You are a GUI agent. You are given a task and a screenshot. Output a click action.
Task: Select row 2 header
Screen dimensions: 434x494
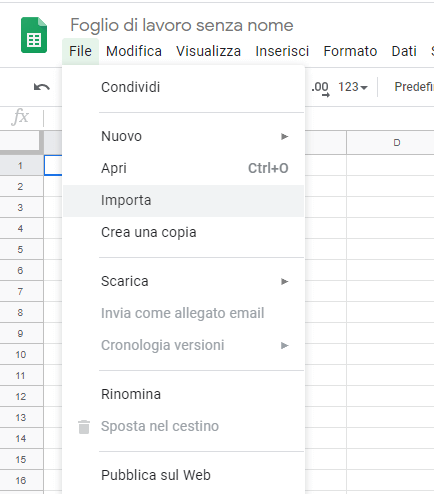(x=21, y=186)
